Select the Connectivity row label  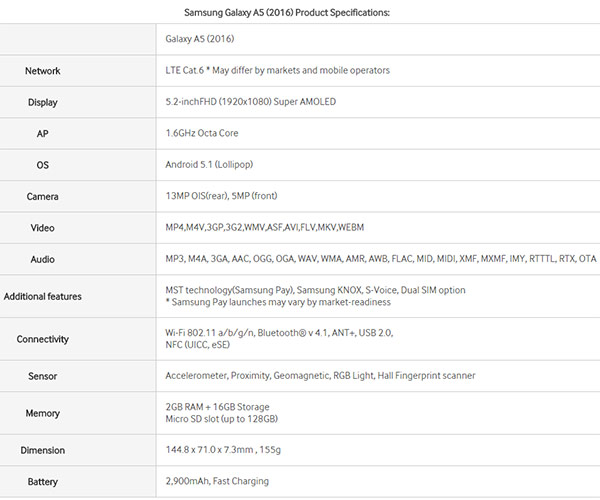coord(42,339)
